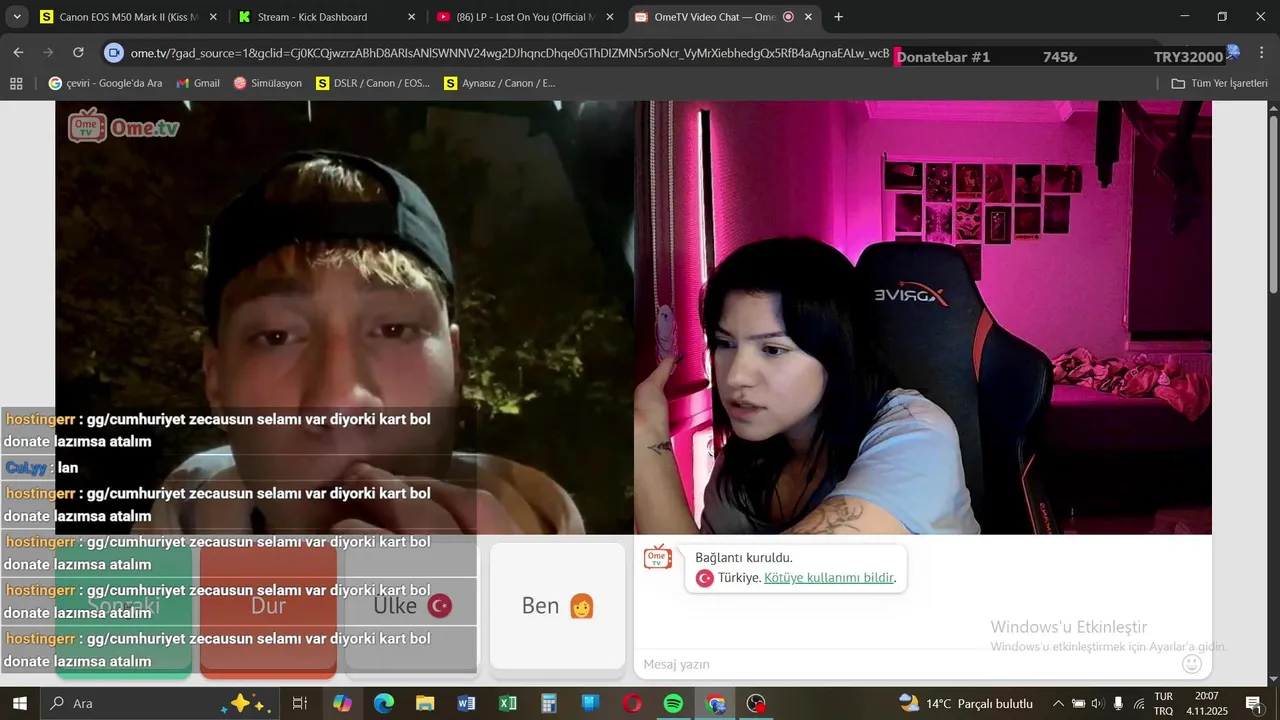Open the OBS recording app in the taskbar

pos(756,703)
